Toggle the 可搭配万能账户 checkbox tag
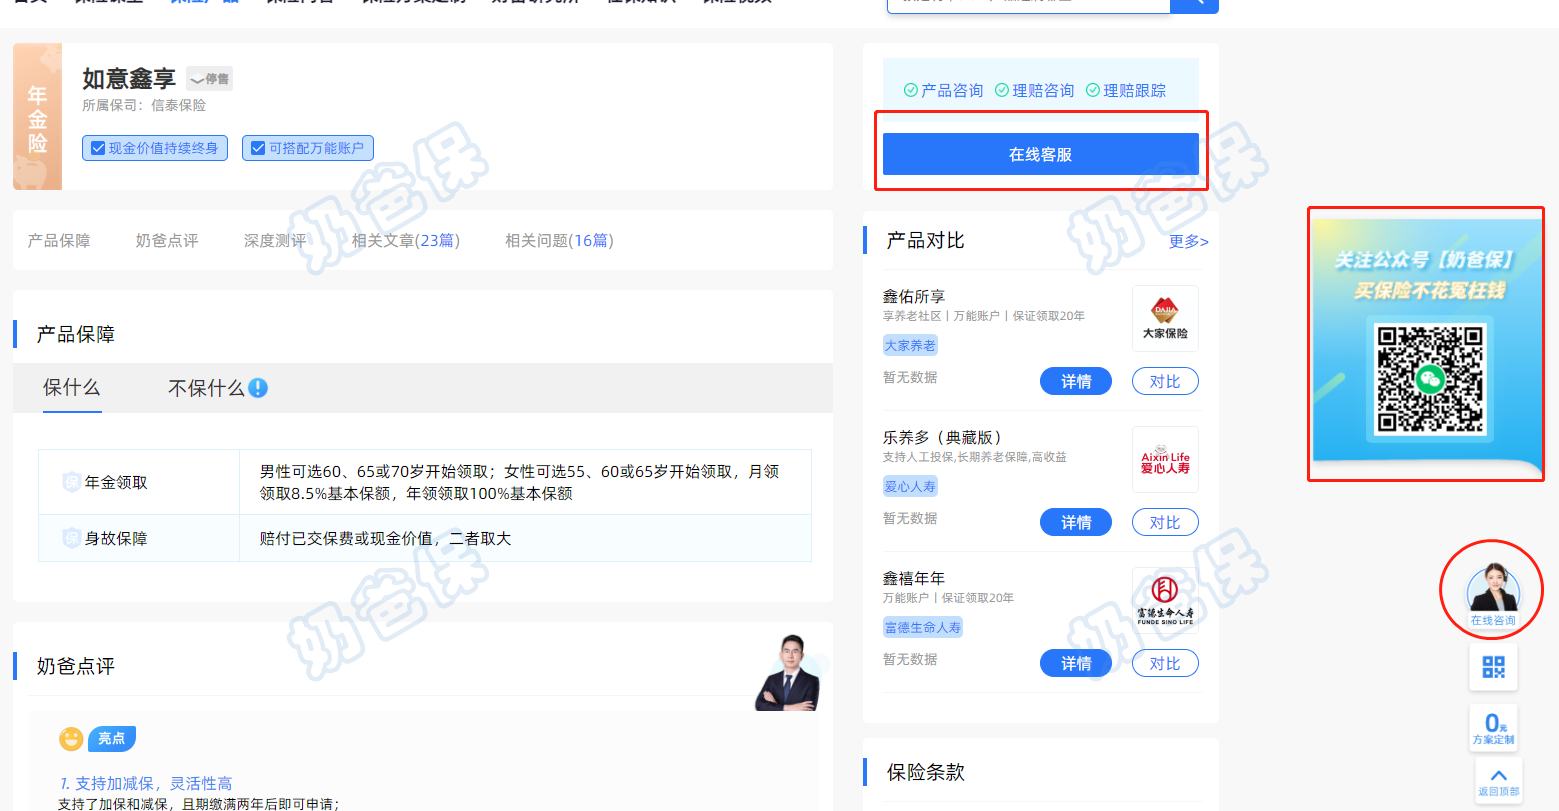The image size is (1559, 811). [308, 148]
